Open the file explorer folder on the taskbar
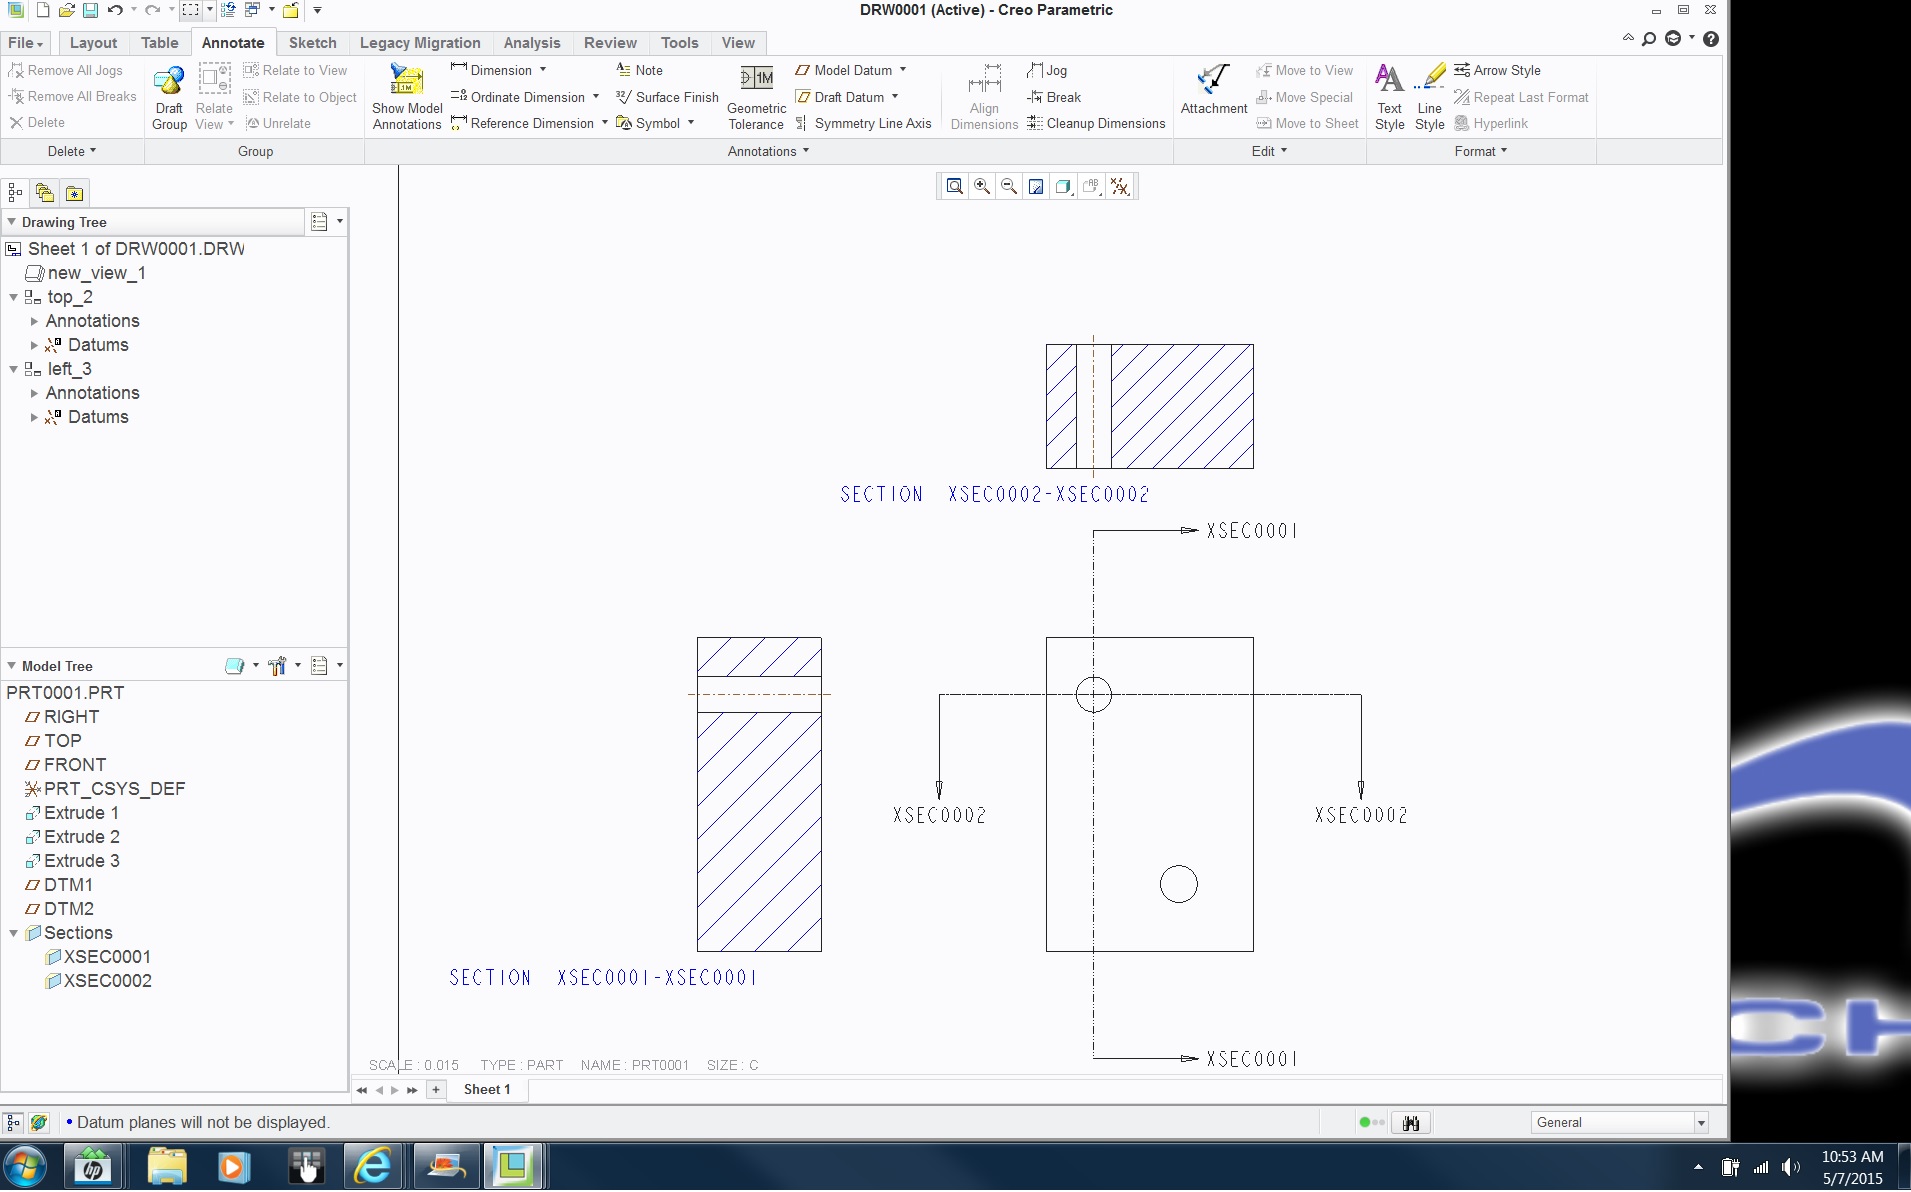 pos(167,1166)
